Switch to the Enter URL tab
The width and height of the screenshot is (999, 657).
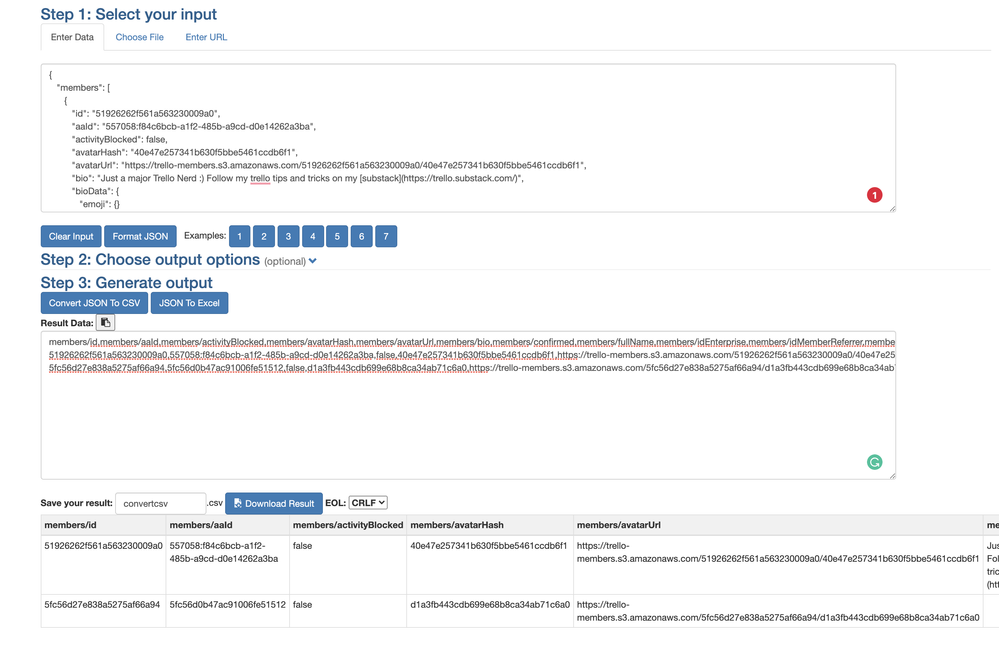click(206, 37)
